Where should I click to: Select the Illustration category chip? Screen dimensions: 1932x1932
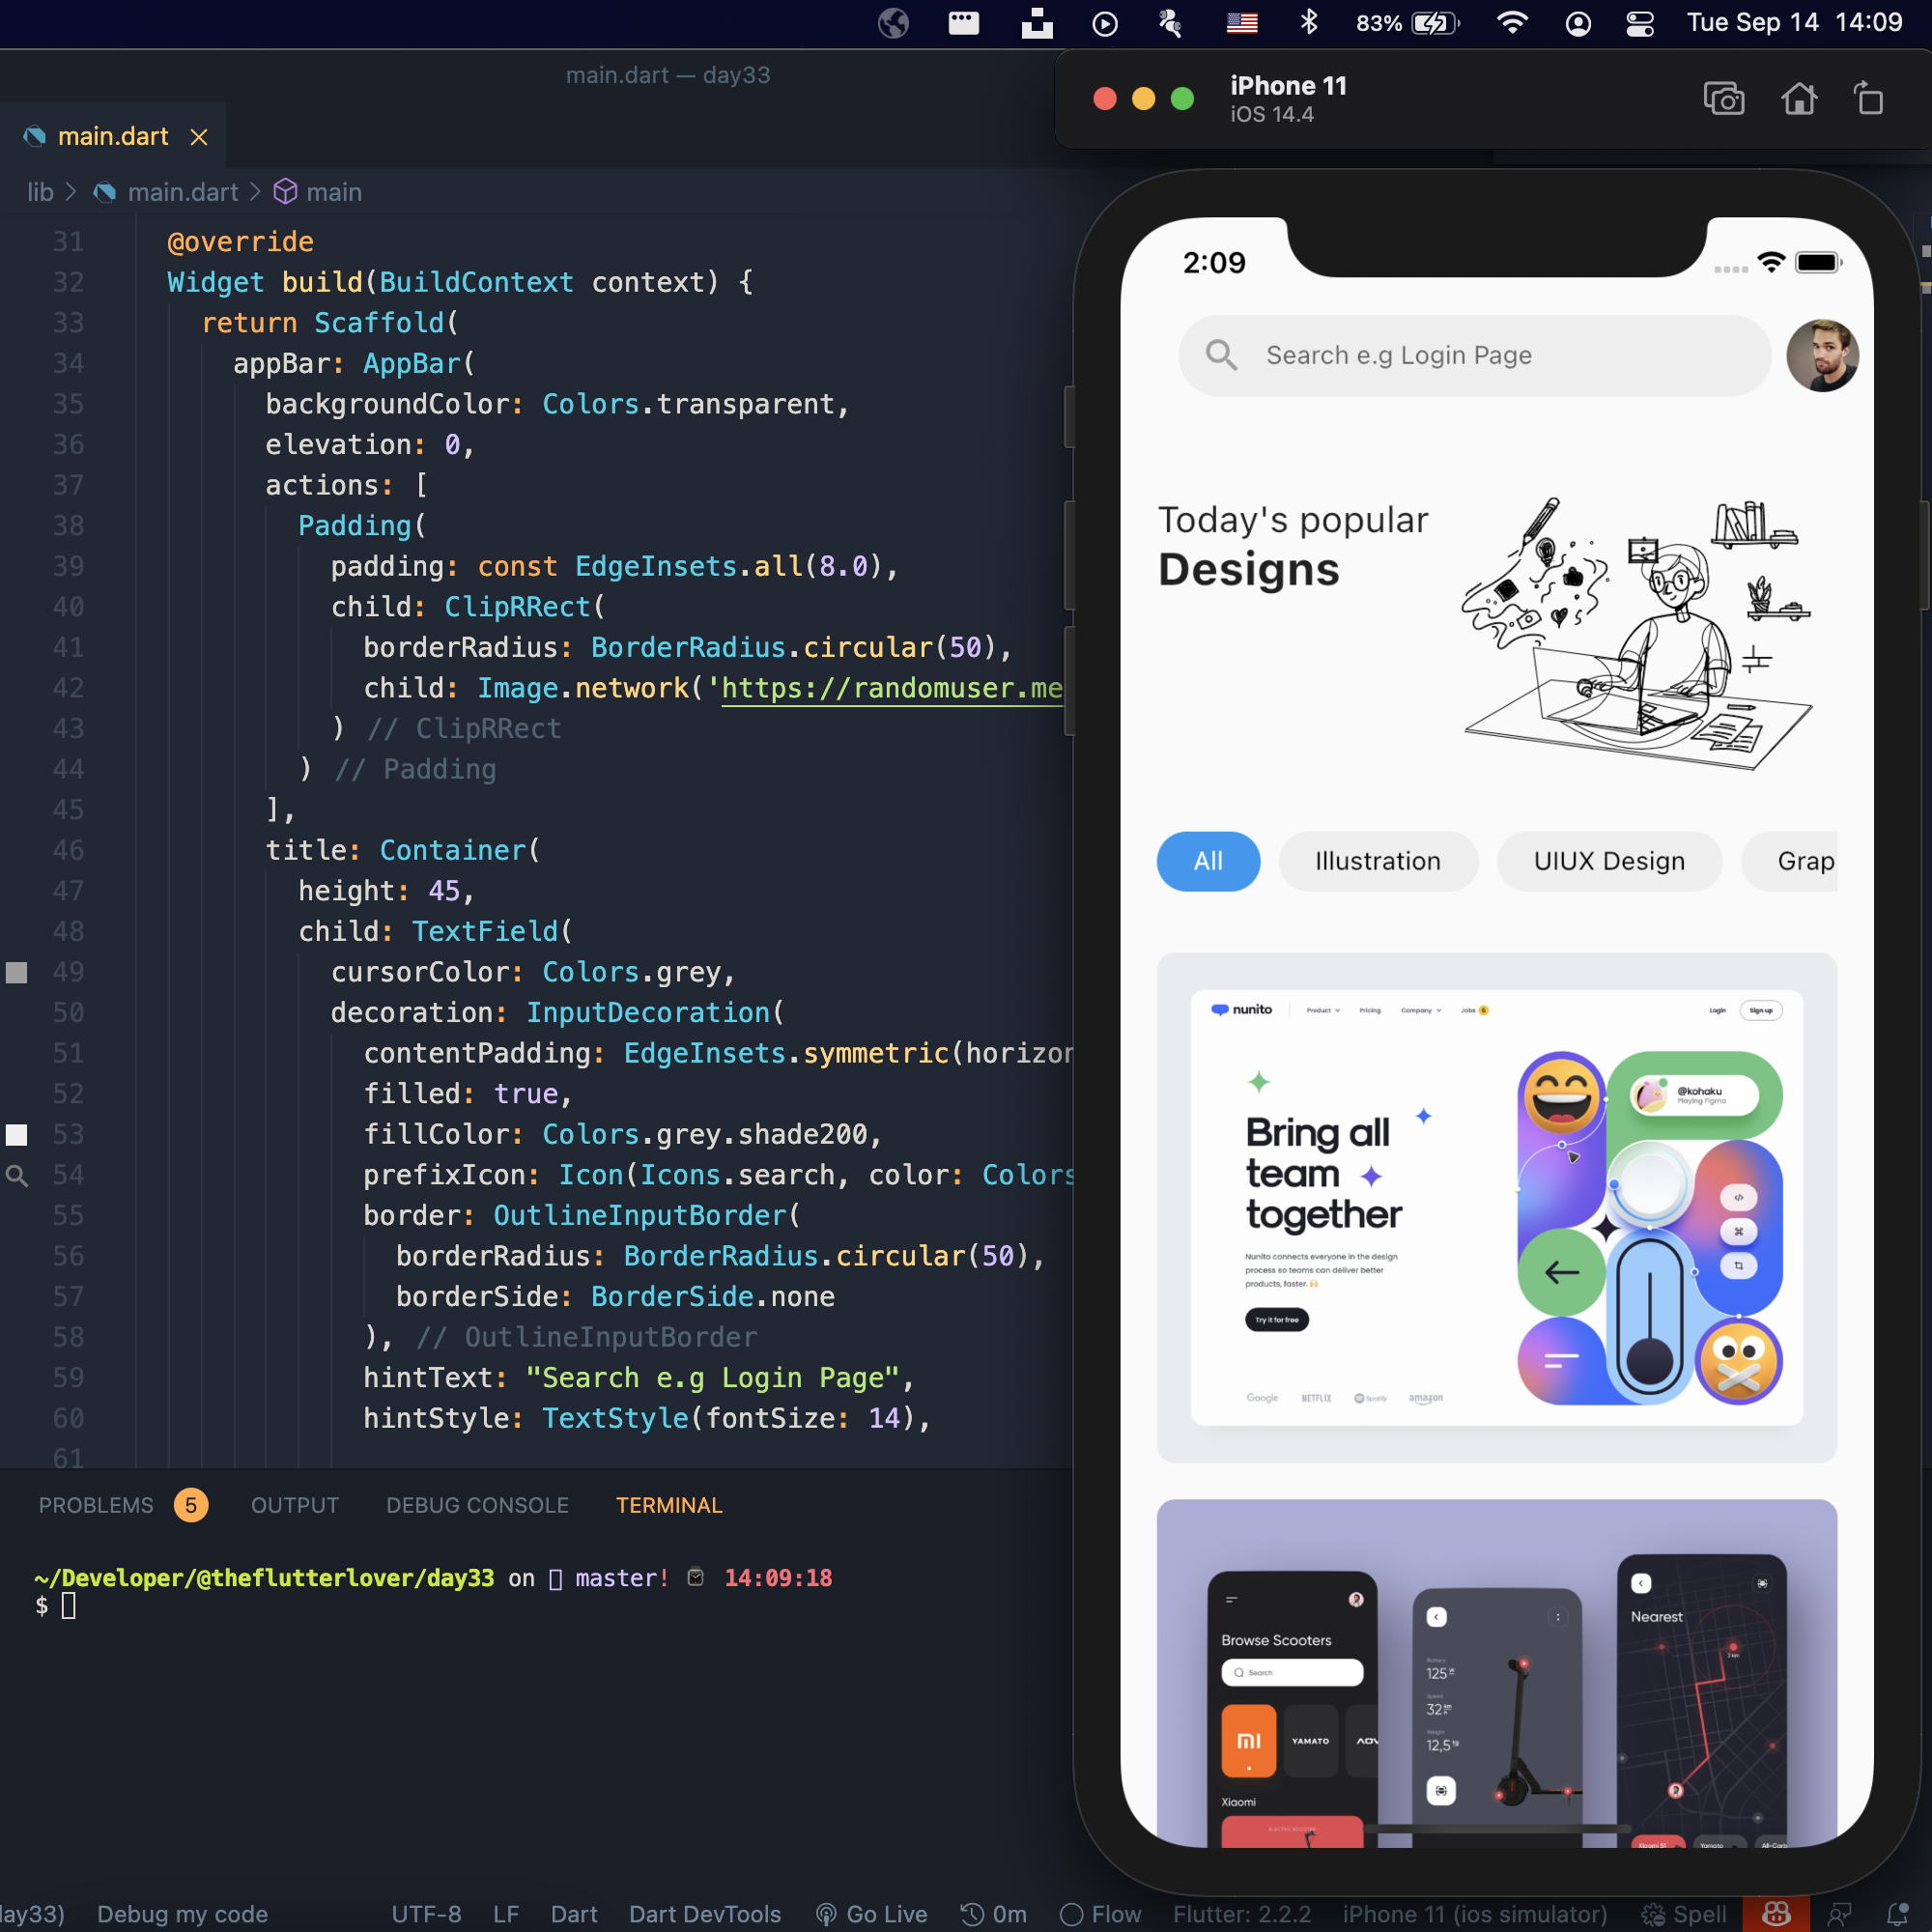click(1377, 861)
